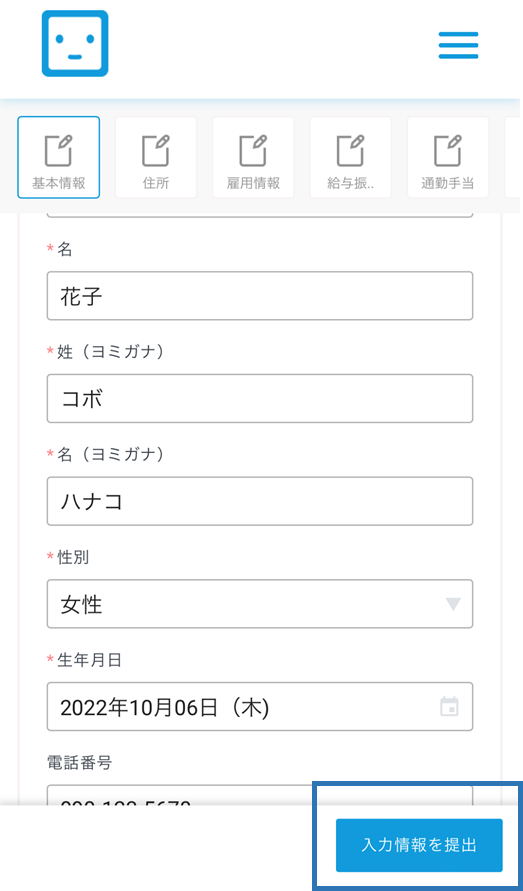This screenshot has height=891, width=523.
Task: Click the 生年月日 field label
Action: pos(89,660)
